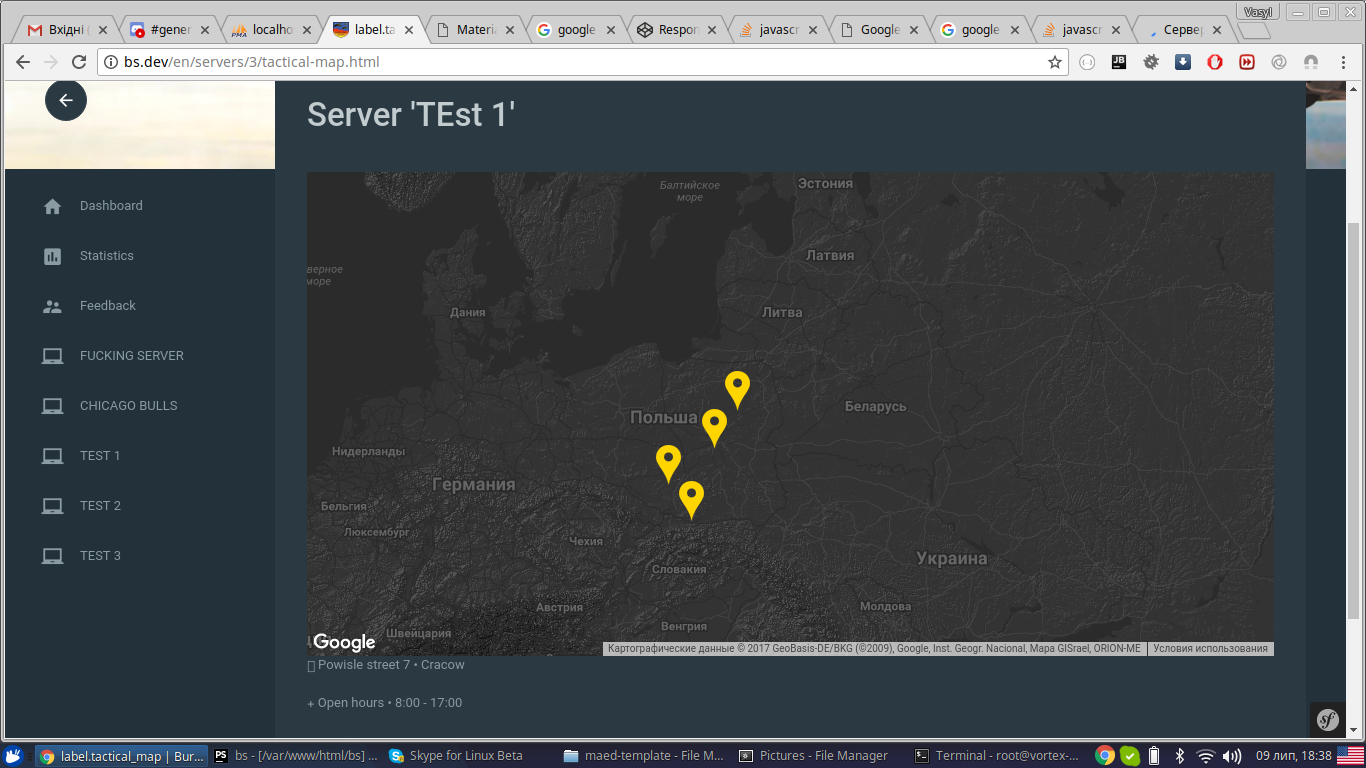This screenshot has width=1366, height=768.
Task: Click the Open hours 8:00 - 17:00 text
Action: (x=390, y=703)
